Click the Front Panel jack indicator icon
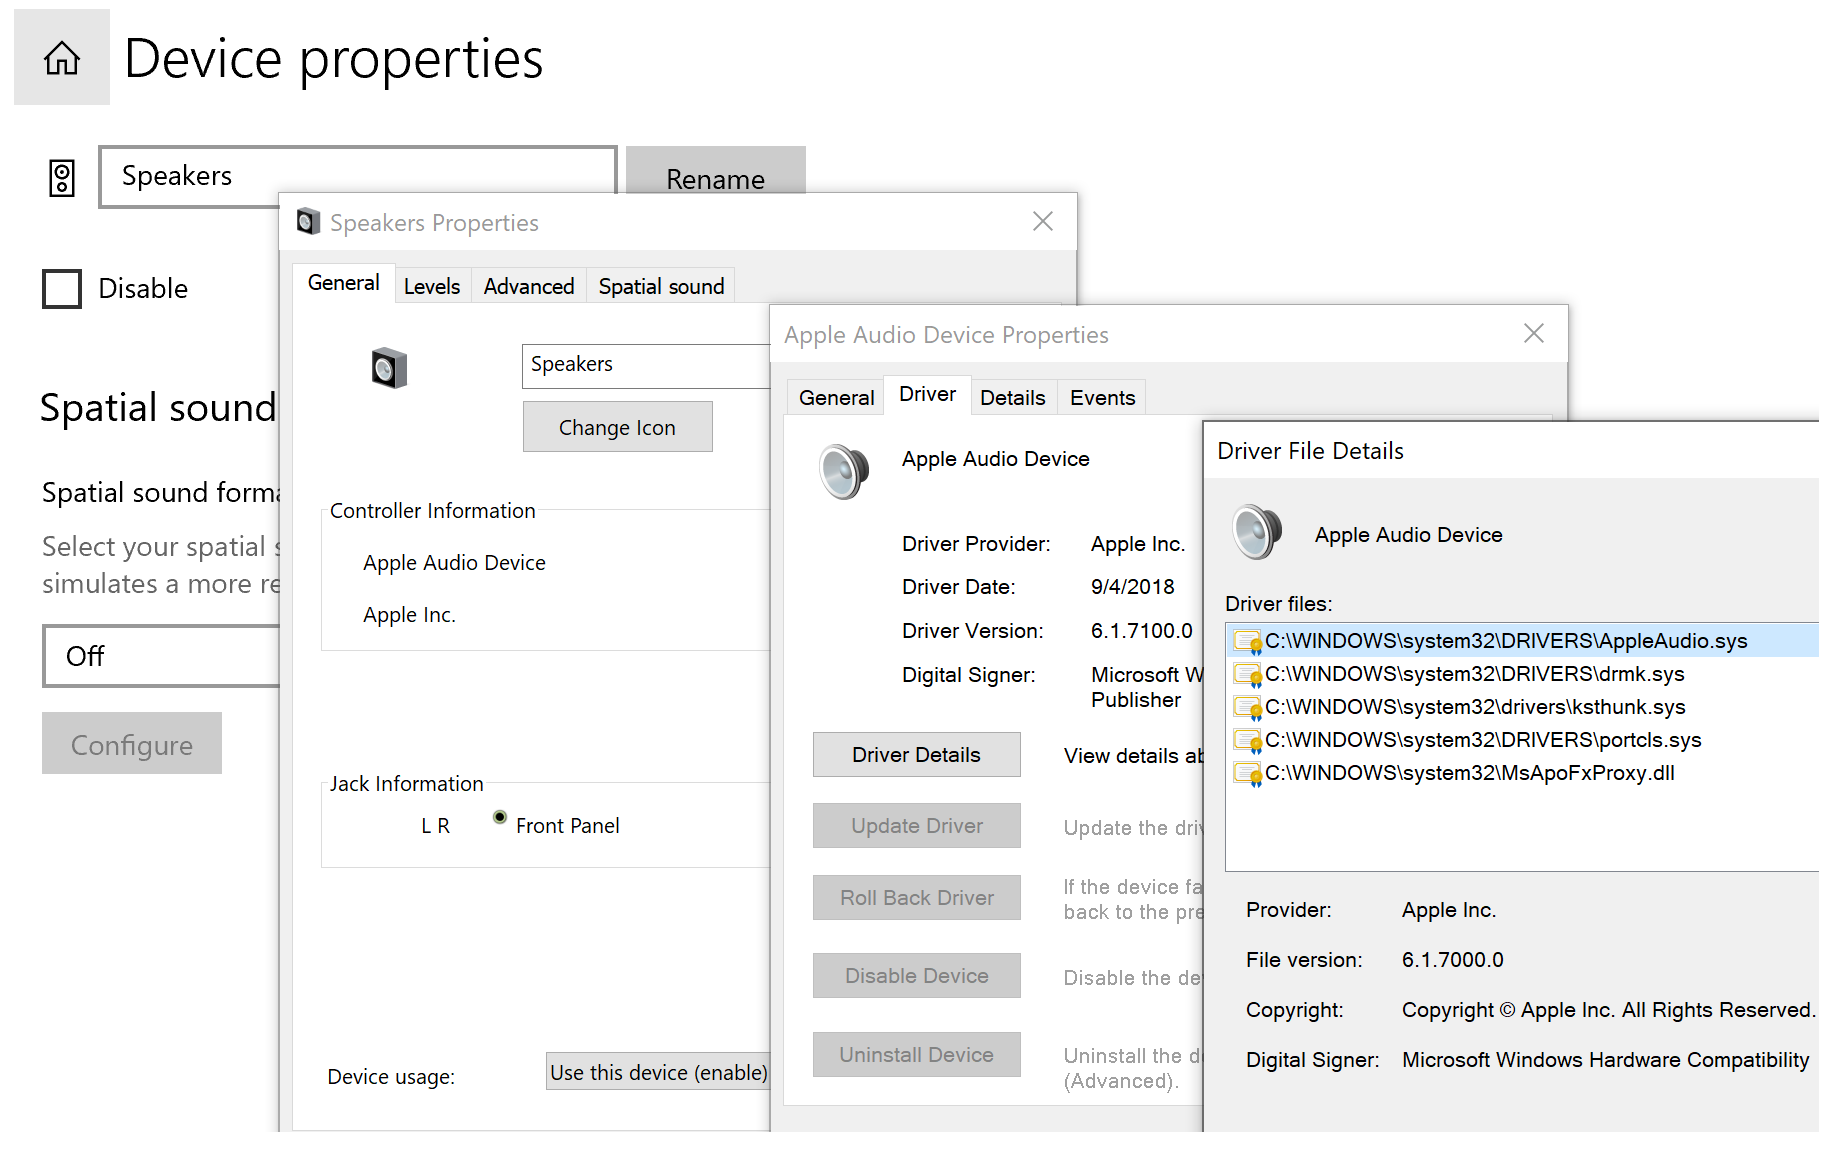1843x1152 pixels. coord(500,818)
